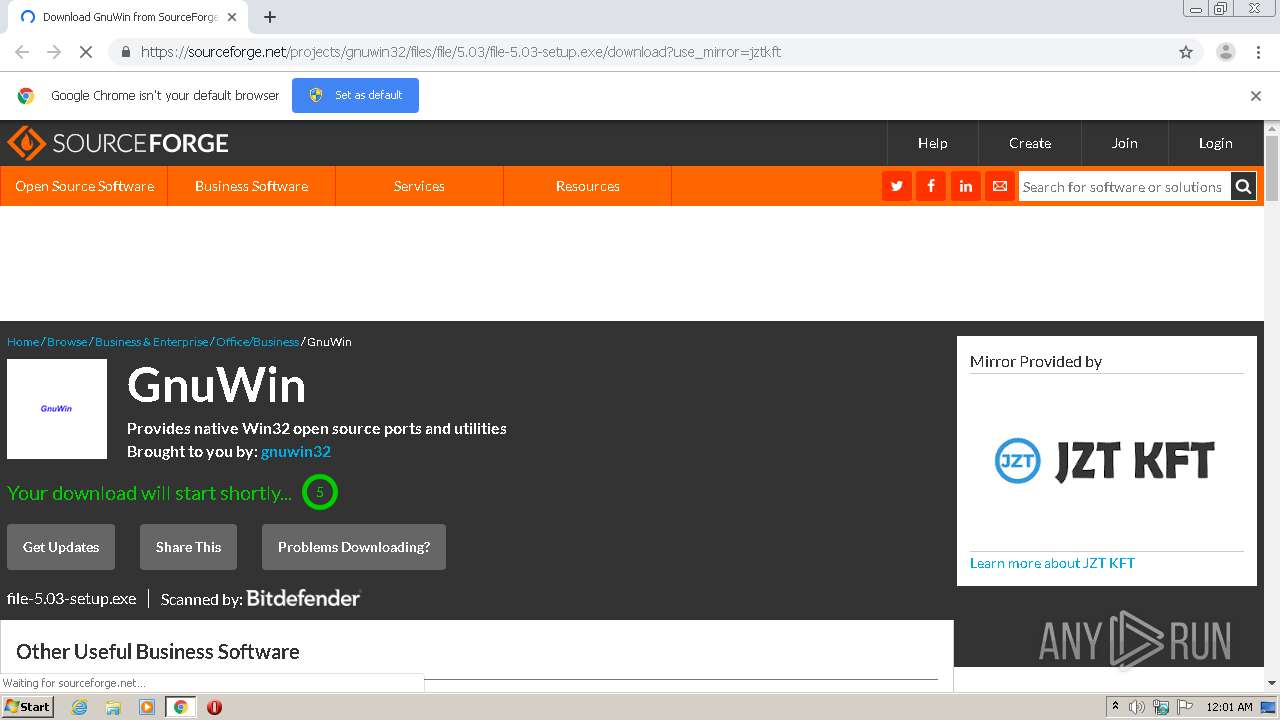Image resolution: width=1280 pixels, height=720 pixels.
Task: Go forward with browser arrow
Action: point(54,52)
